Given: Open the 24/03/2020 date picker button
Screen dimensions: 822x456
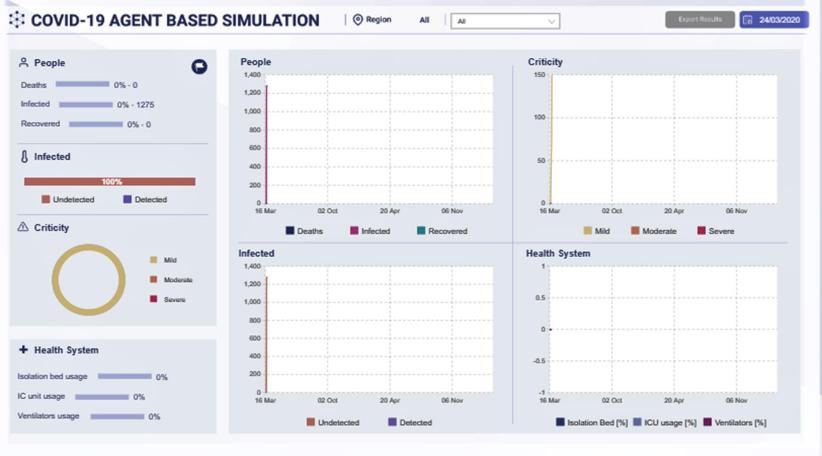Looking at the screenshot, I should coord(774,20).
